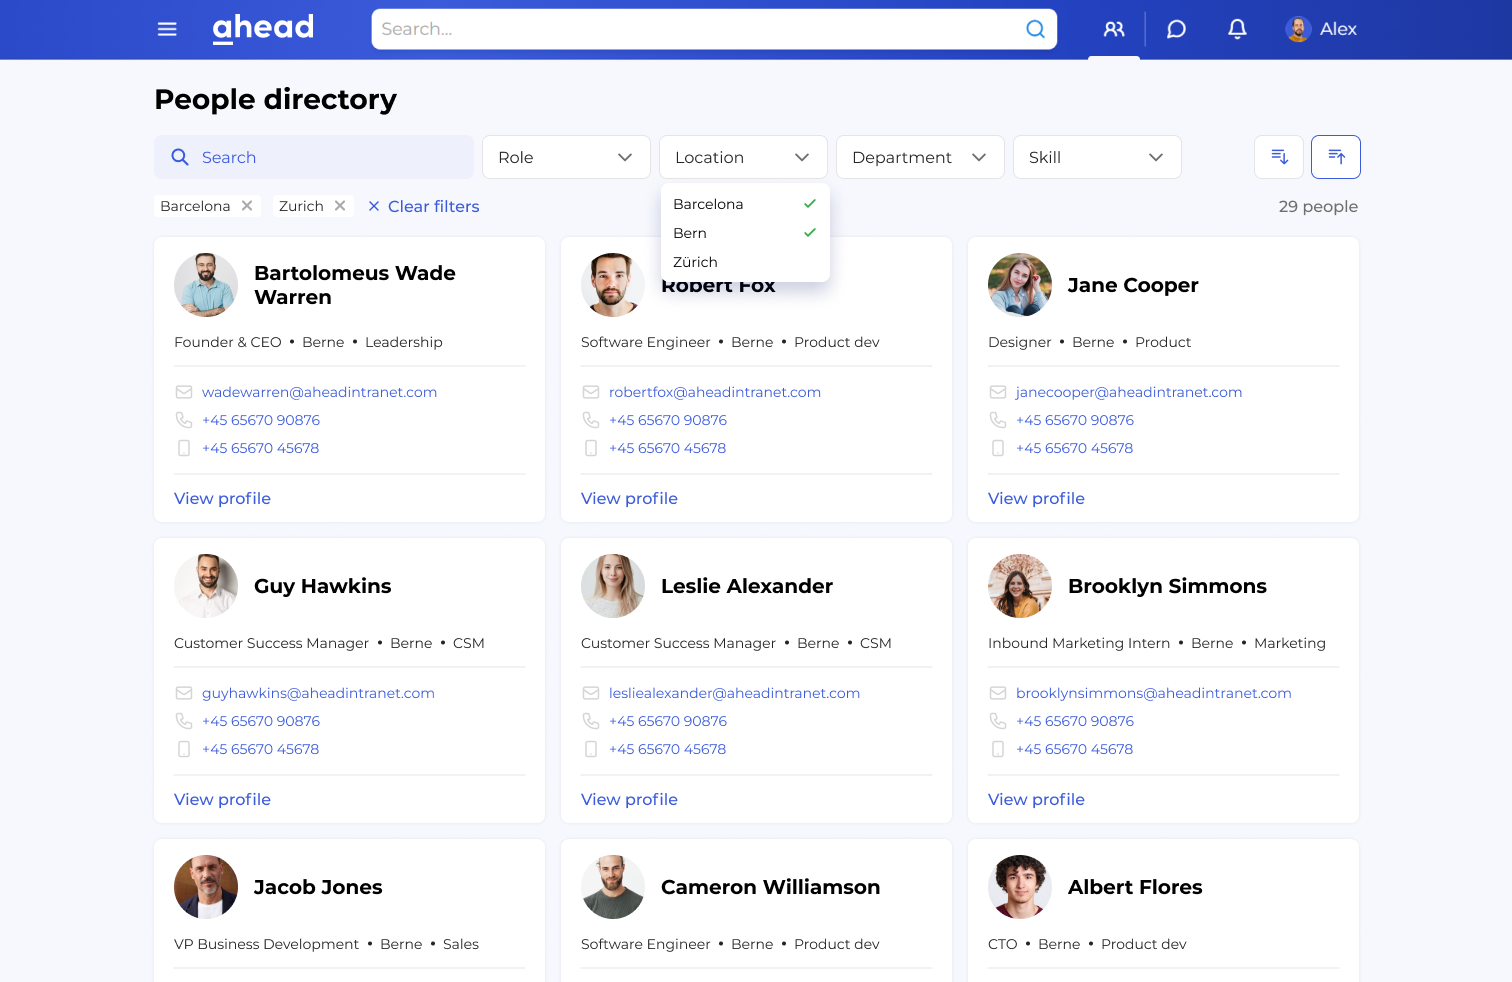Sort the directory descending
The height and width of the screenshot is (982, 1512).
pyautogui.click(x=1278, y=156)
